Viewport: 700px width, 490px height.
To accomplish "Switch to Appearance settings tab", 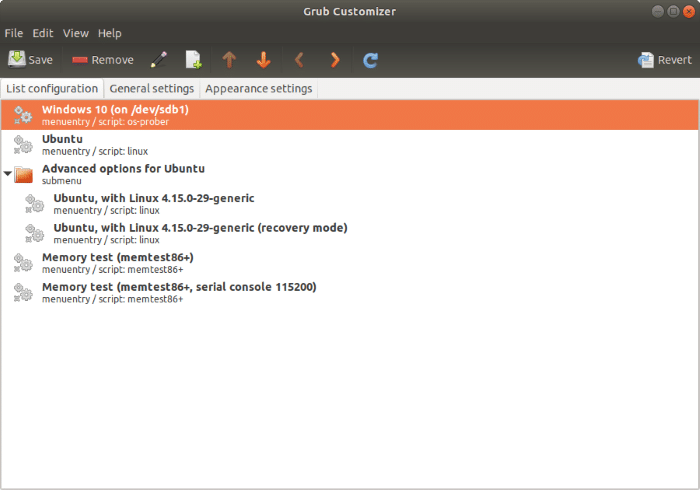I will pos(258,89).
